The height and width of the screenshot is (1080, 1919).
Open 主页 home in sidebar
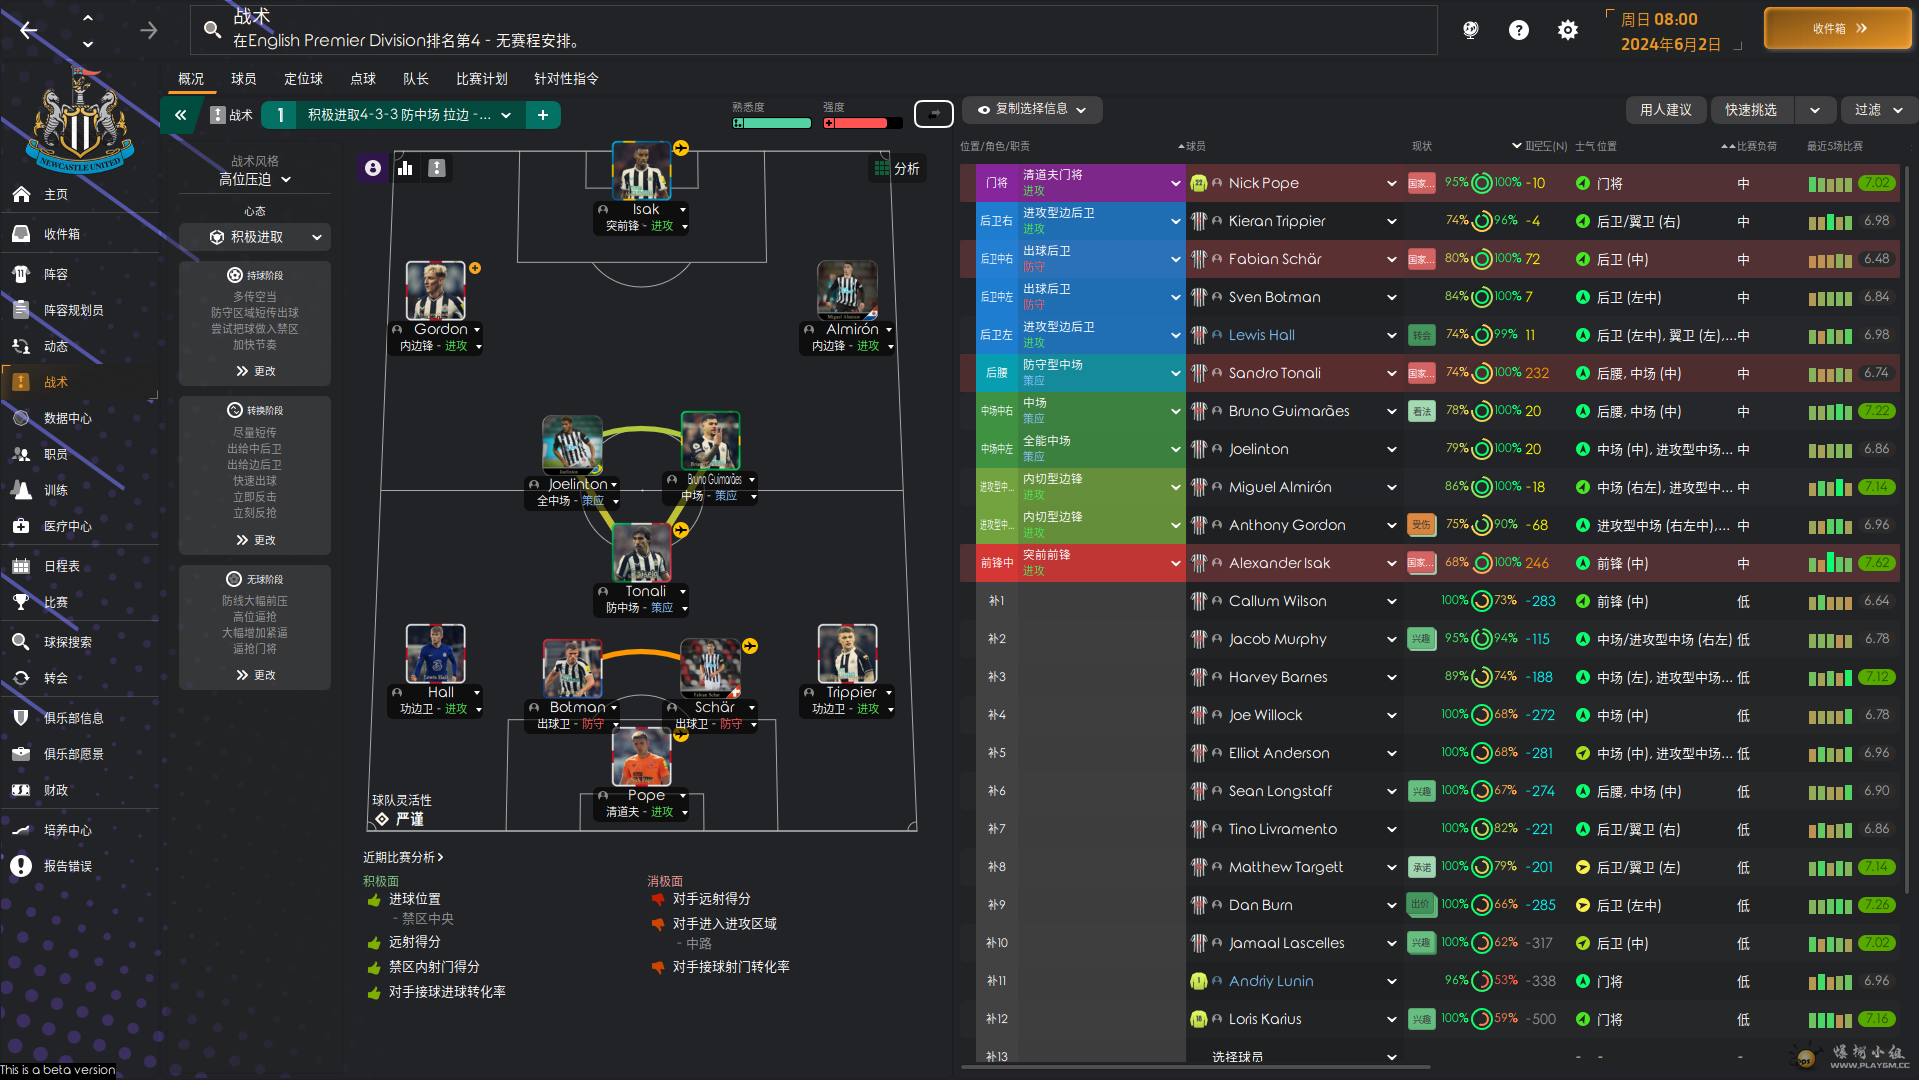(56, 194)
